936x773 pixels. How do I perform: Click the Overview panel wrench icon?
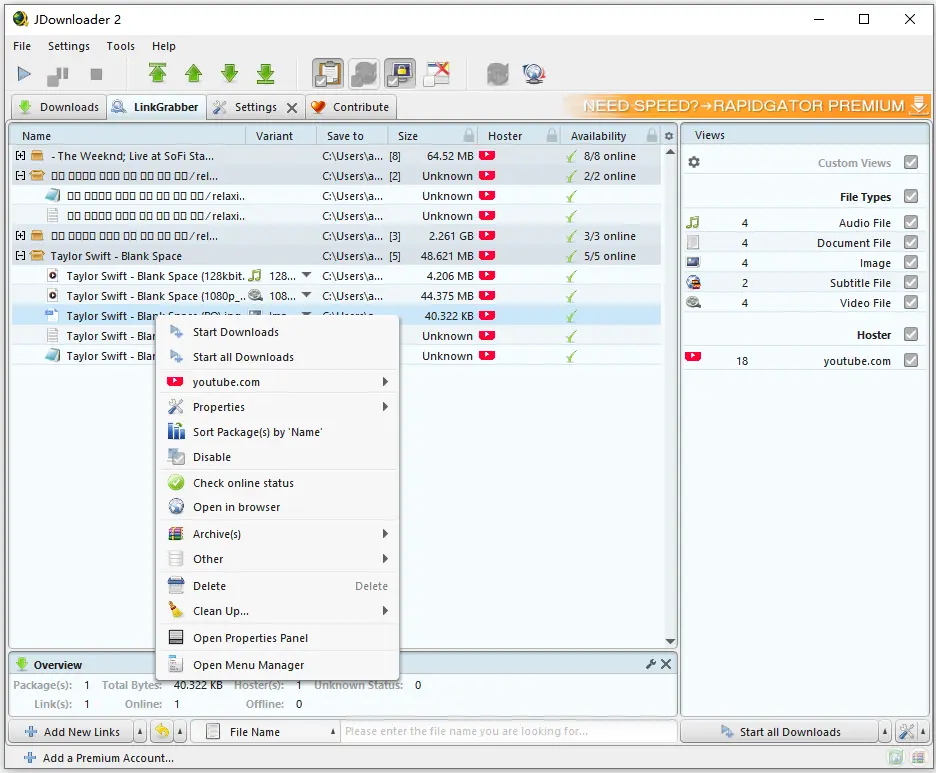point(651,664)
